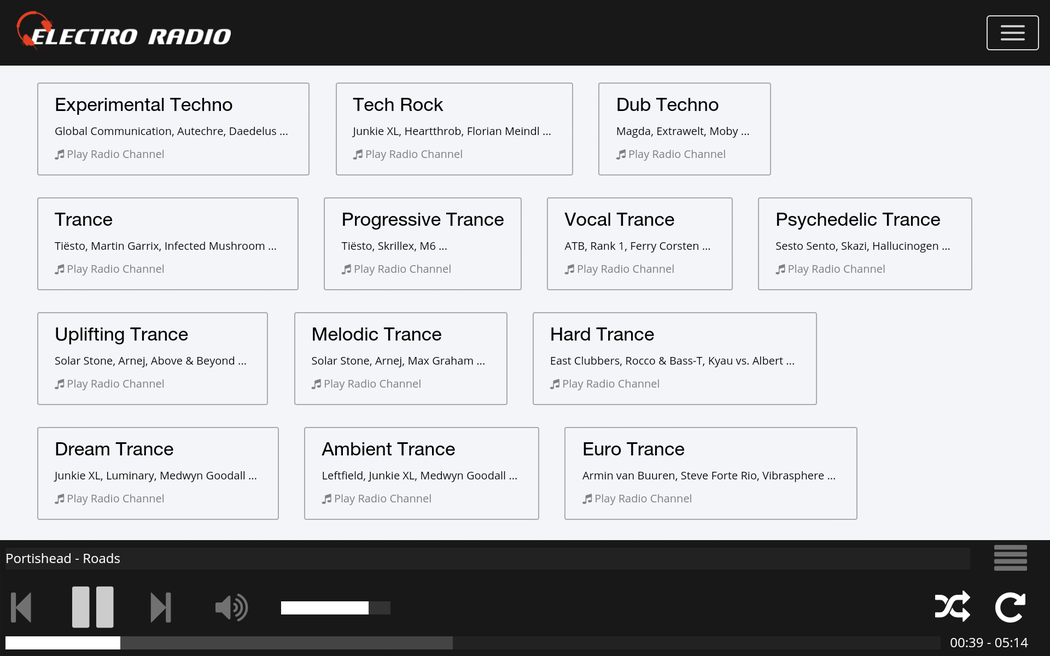Screen dimensions: 1050x656
Task: Mute the speaker volume icon
Action: click(231, 607)
